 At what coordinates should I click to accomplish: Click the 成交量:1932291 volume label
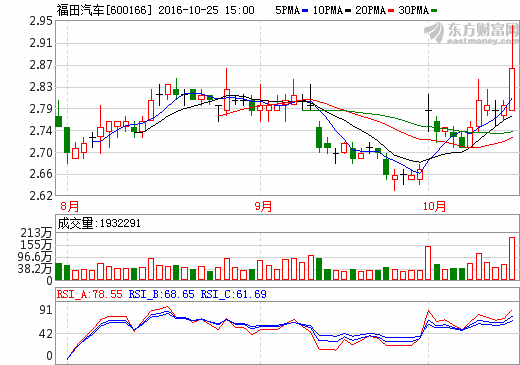99,223
